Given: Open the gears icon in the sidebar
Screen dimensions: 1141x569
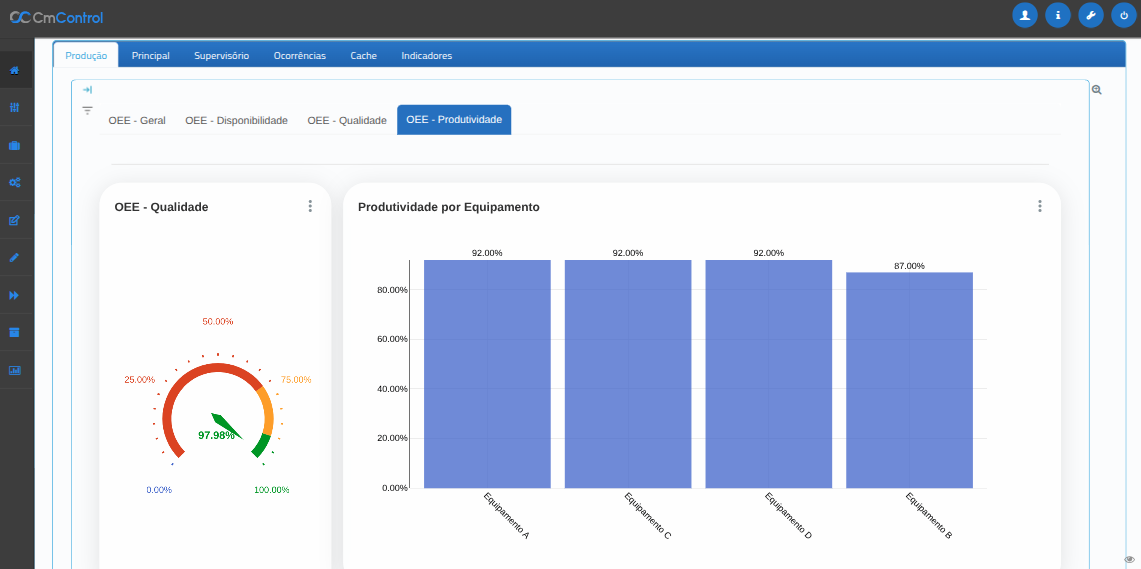Looking at the screenshot, I should (14, 183).
